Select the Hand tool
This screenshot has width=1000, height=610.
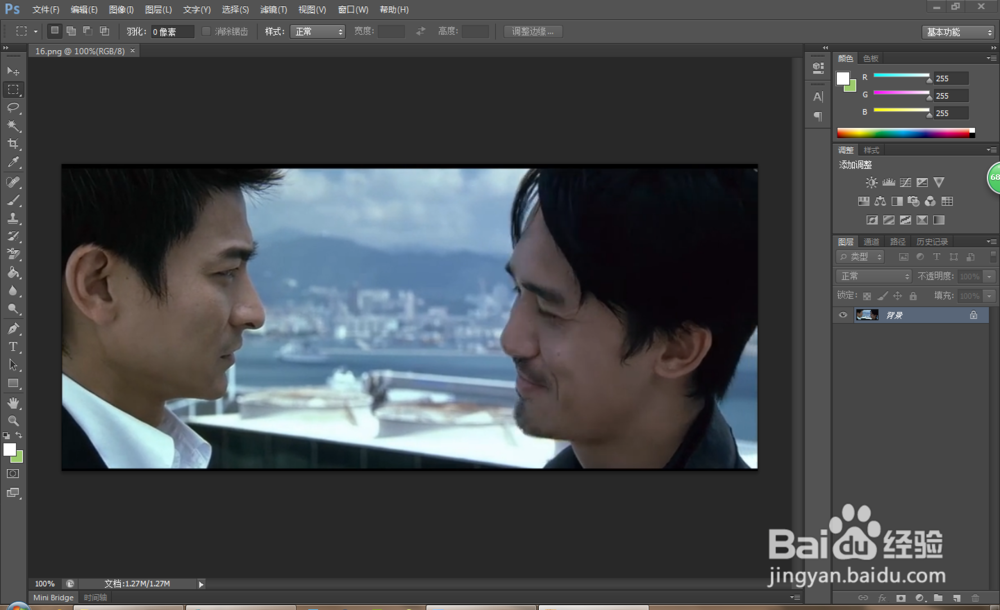13,403
